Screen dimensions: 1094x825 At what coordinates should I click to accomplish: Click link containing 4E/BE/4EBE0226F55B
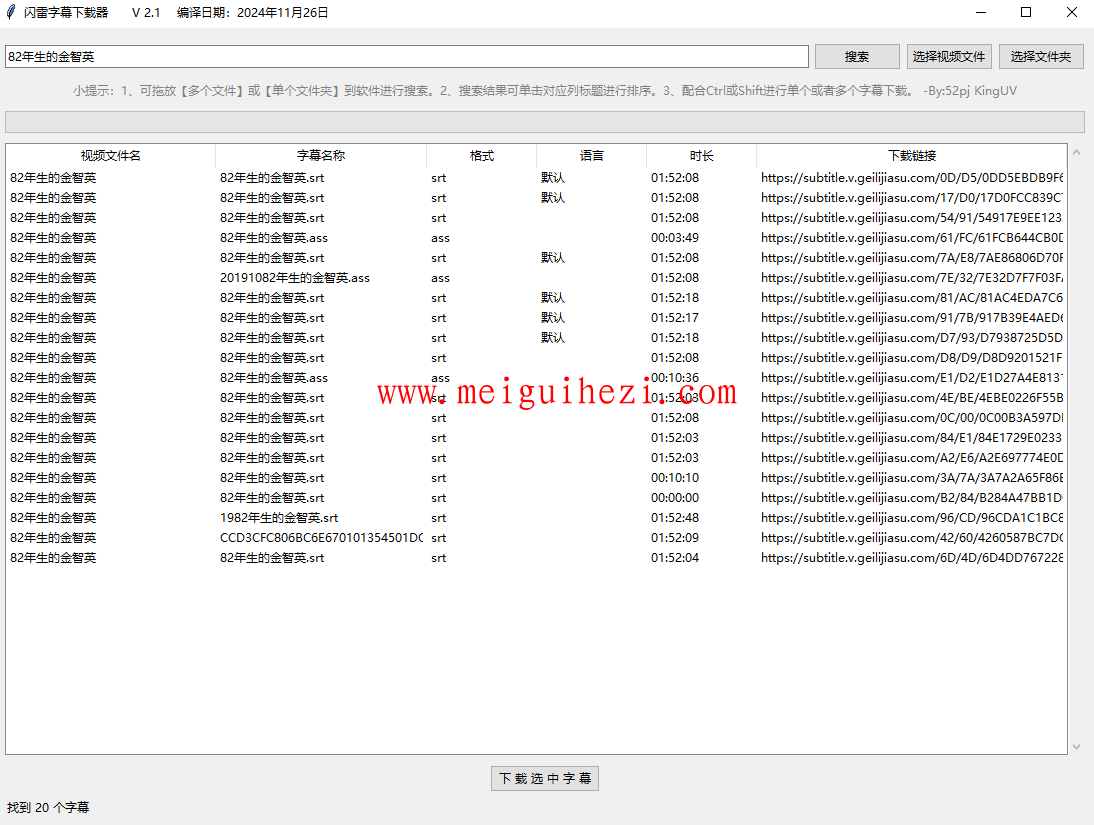click(912, 398)
